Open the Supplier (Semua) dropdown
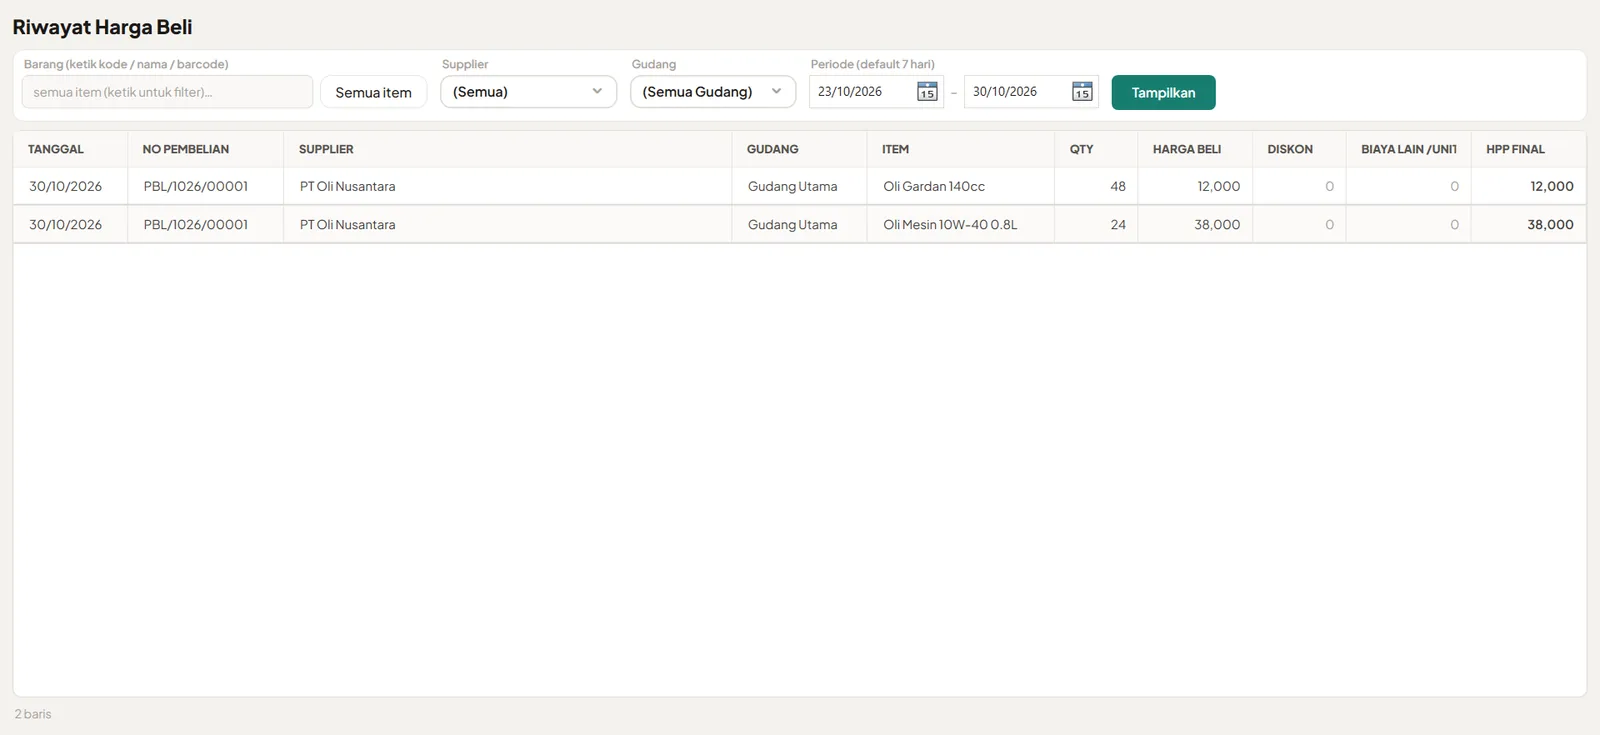This screenshot has height=735, width=1600. click(x=528, y=92)
